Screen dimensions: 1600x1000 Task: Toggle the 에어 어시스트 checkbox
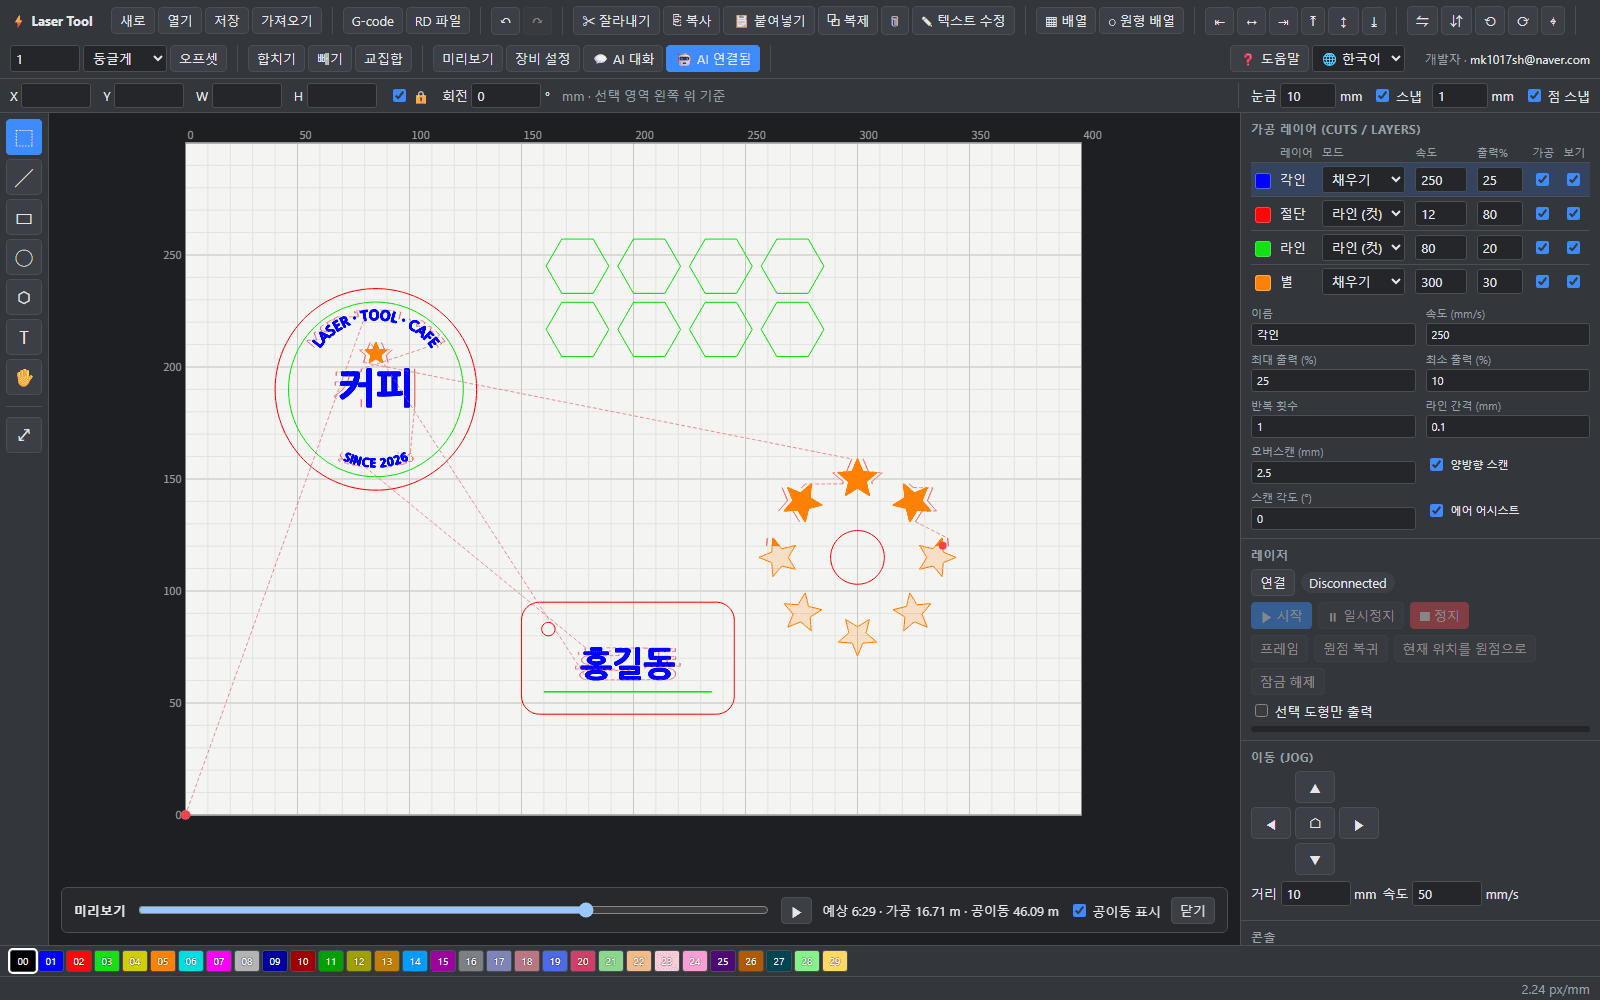coord(1436,510)
